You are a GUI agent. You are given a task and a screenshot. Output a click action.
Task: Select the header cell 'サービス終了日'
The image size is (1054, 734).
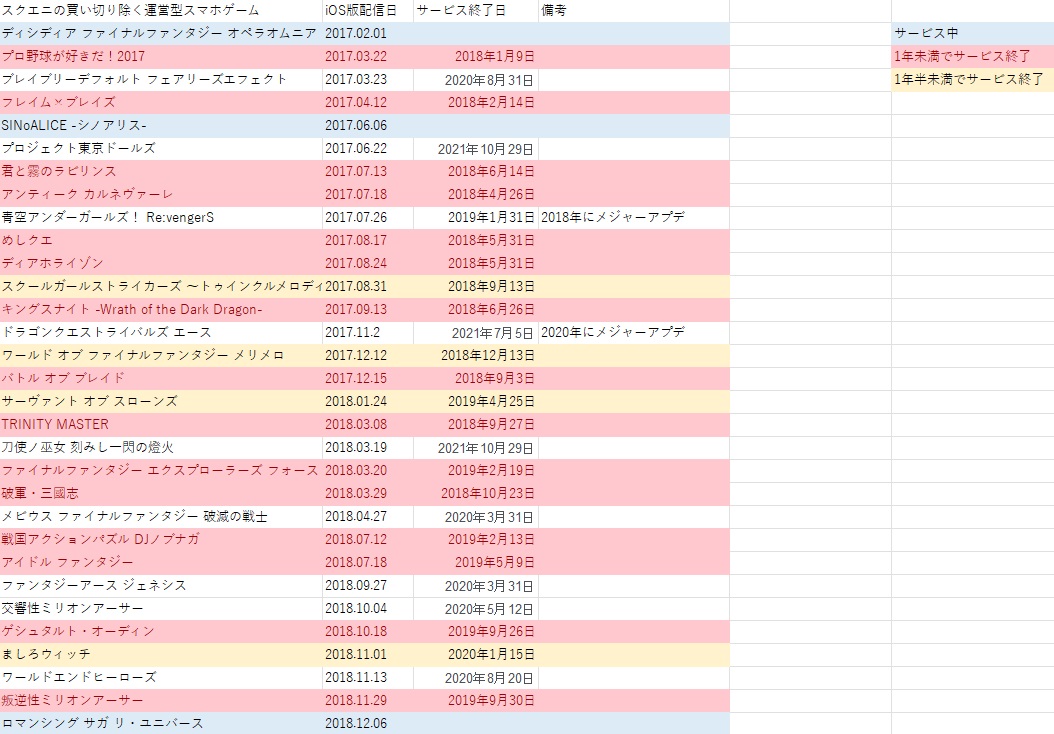point(476,11)
